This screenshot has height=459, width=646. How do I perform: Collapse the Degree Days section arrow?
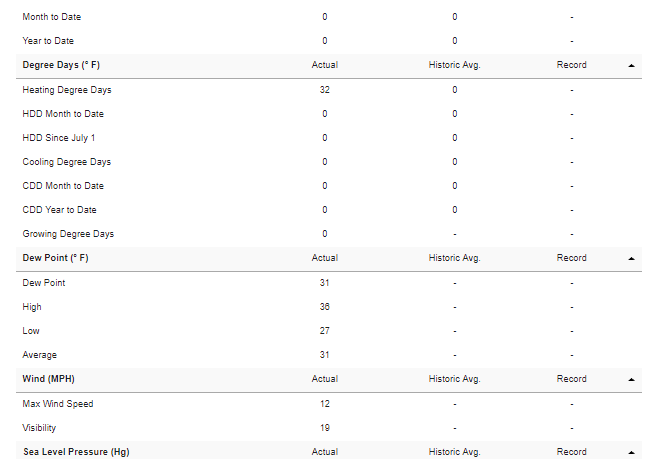pyautogui.click(x=631, y=66)
